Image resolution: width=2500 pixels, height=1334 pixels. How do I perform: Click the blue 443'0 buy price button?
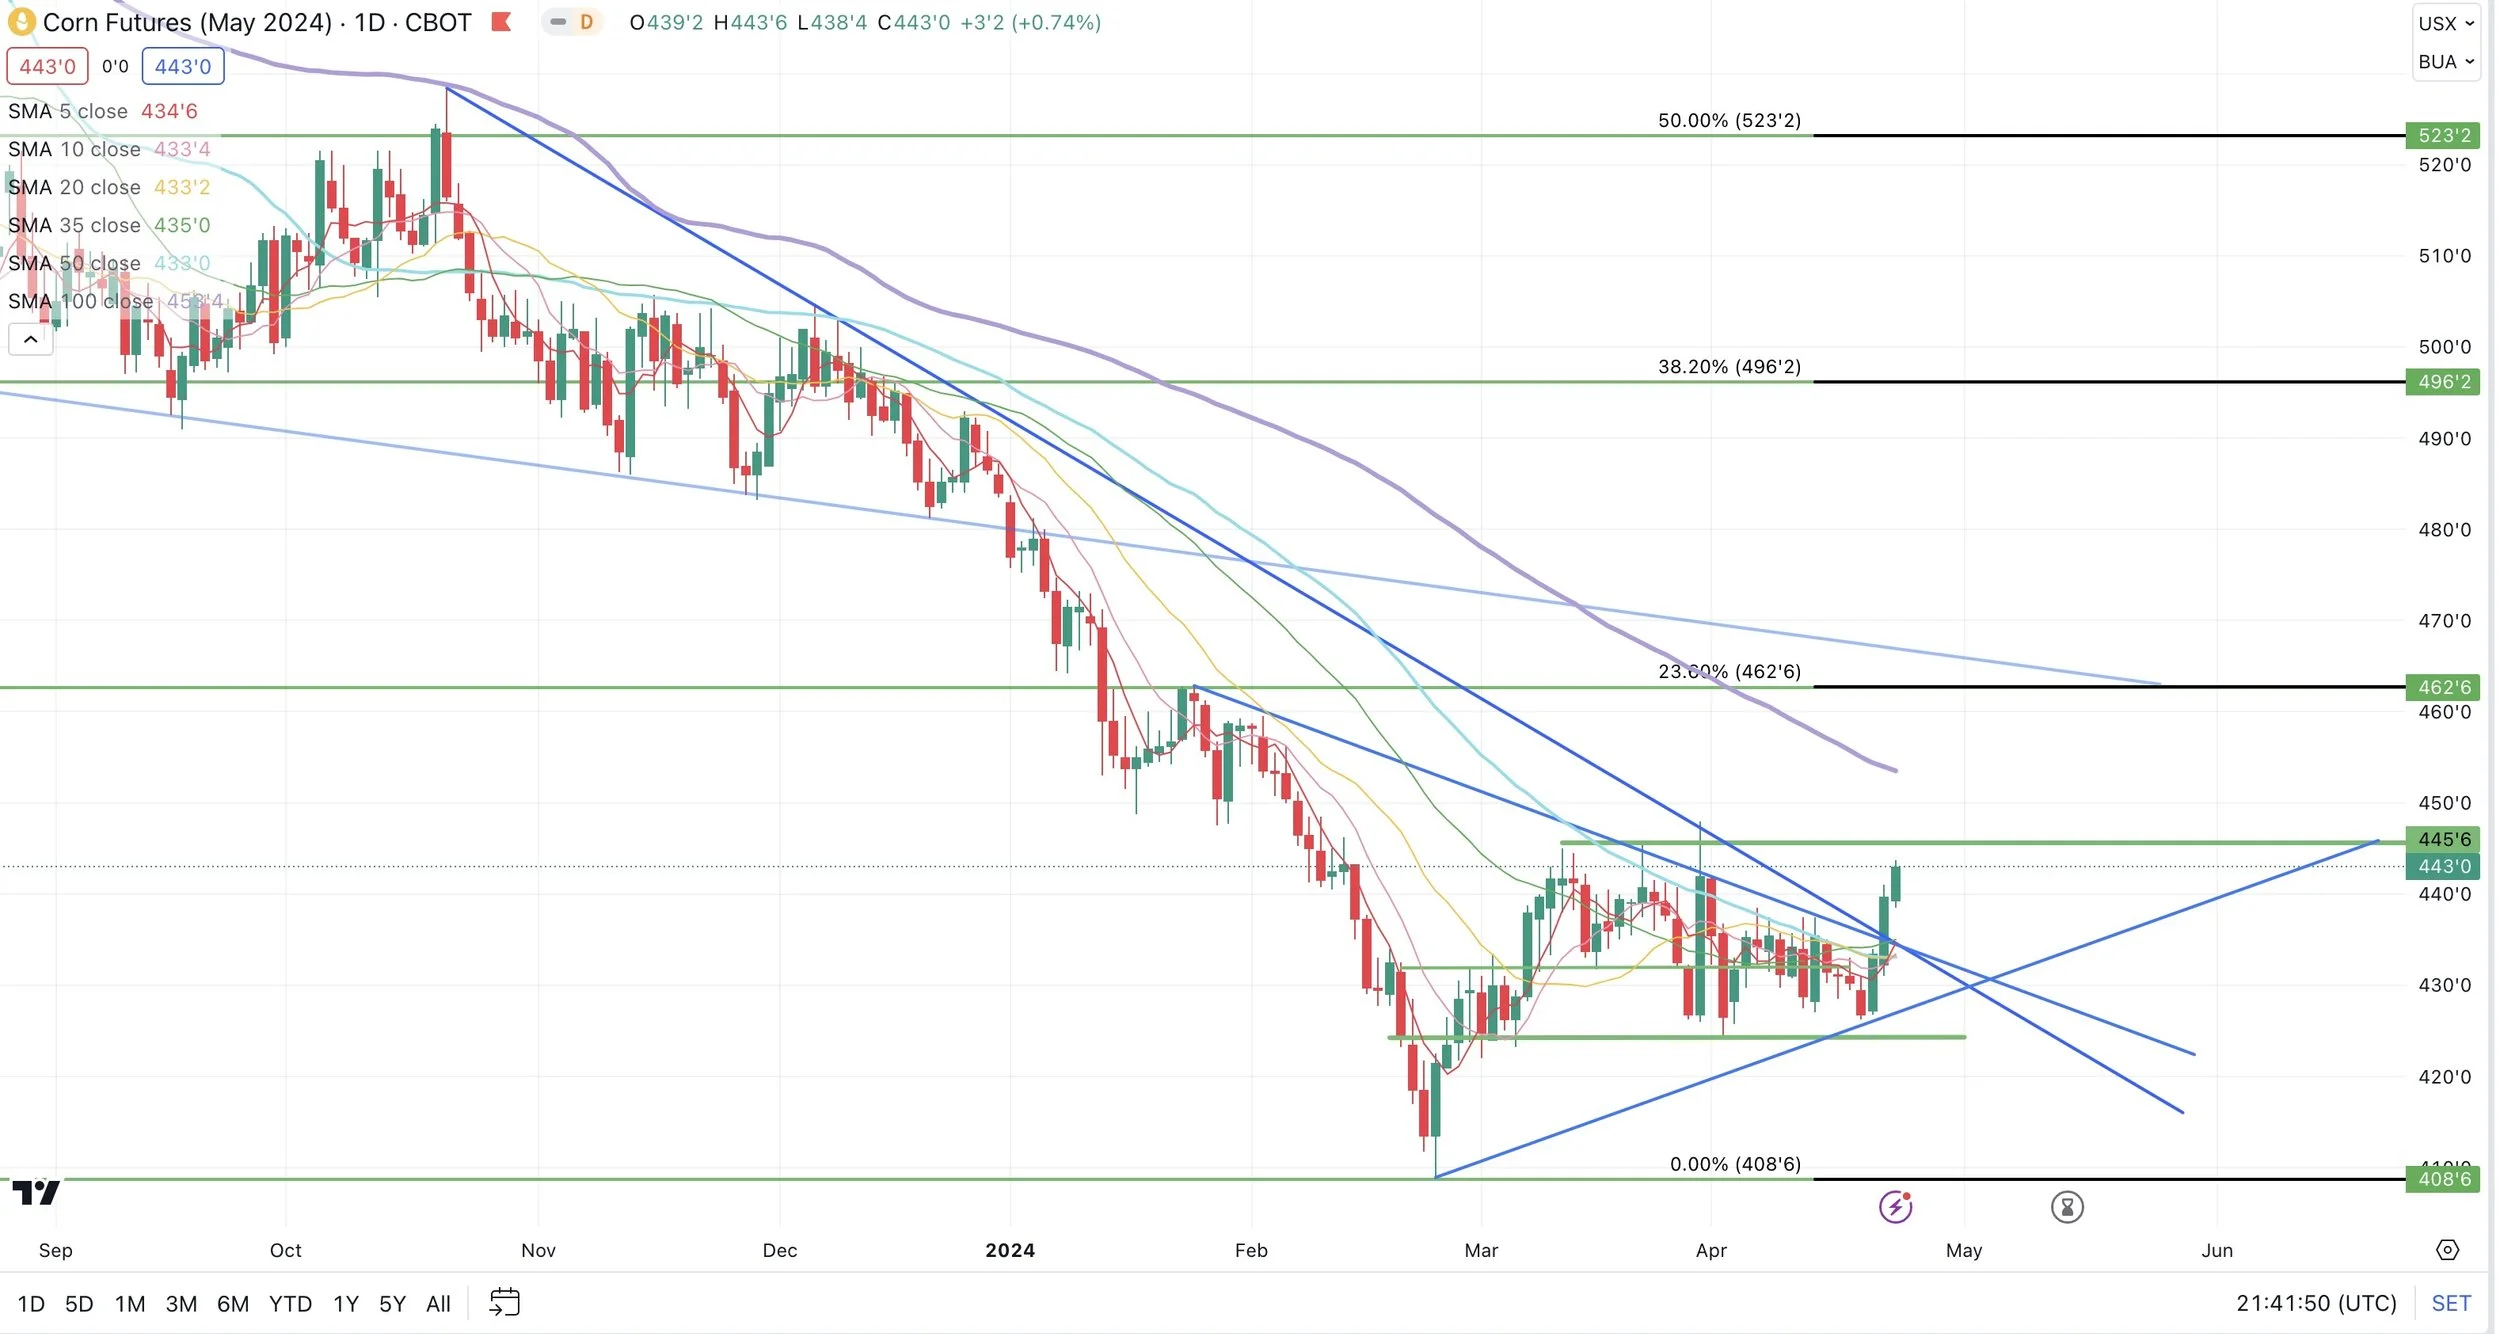pos(183,67)
